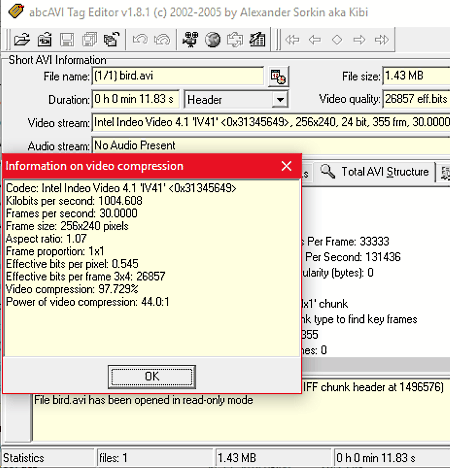Click the globe icon in toolbar
This screenshot has height=468, width=450.
point(213,40)
